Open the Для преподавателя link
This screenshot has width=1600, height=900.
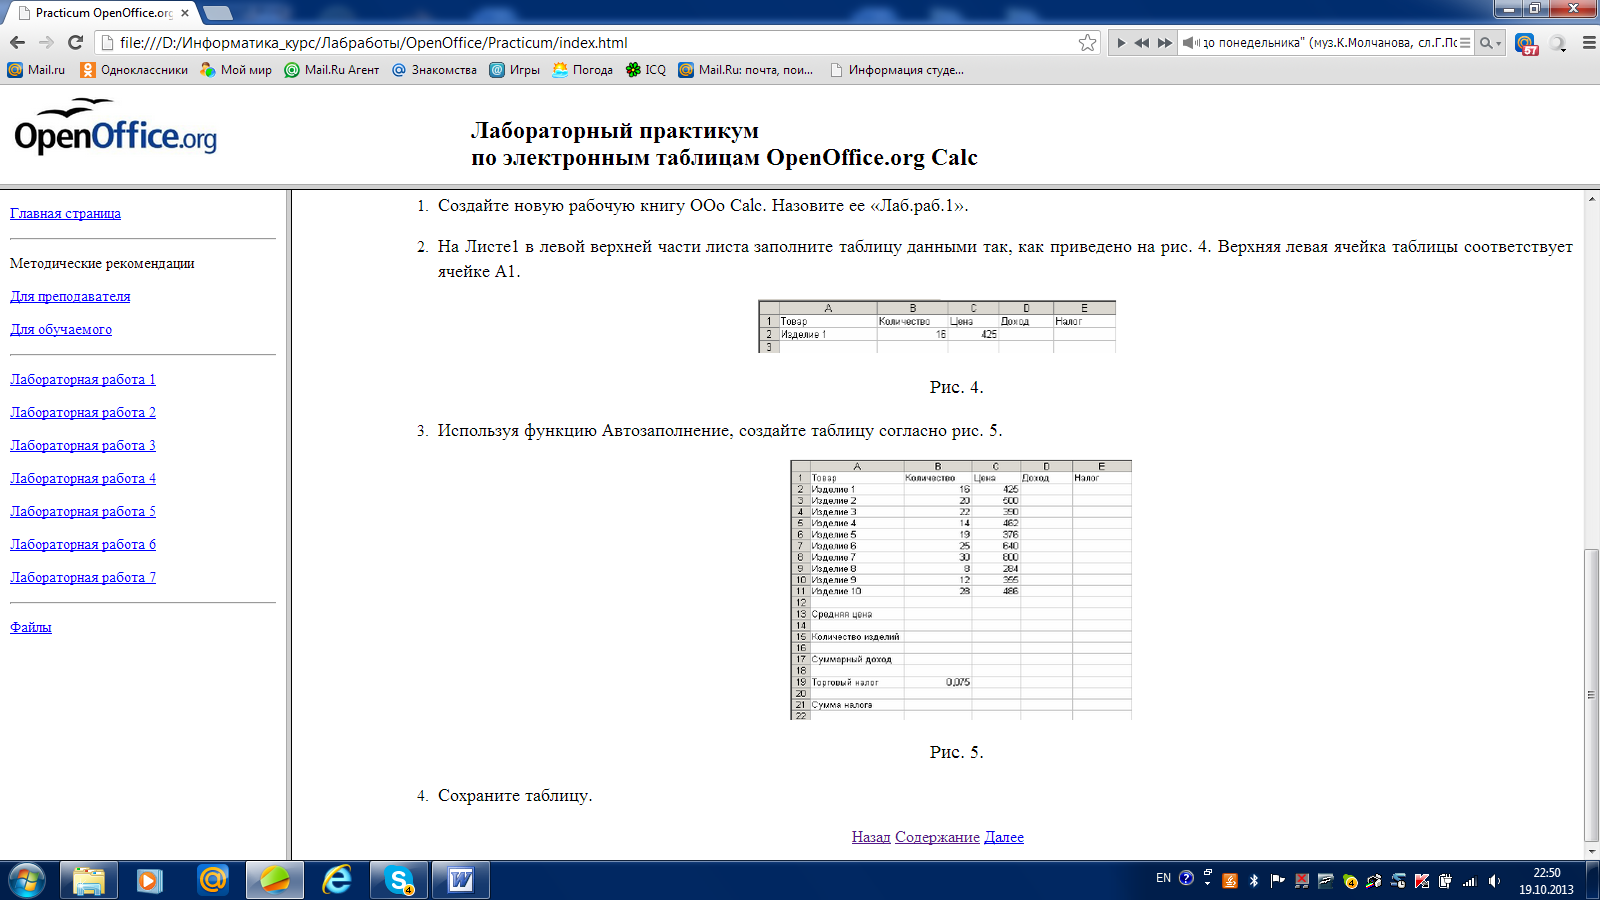click(x=70, y=296)
